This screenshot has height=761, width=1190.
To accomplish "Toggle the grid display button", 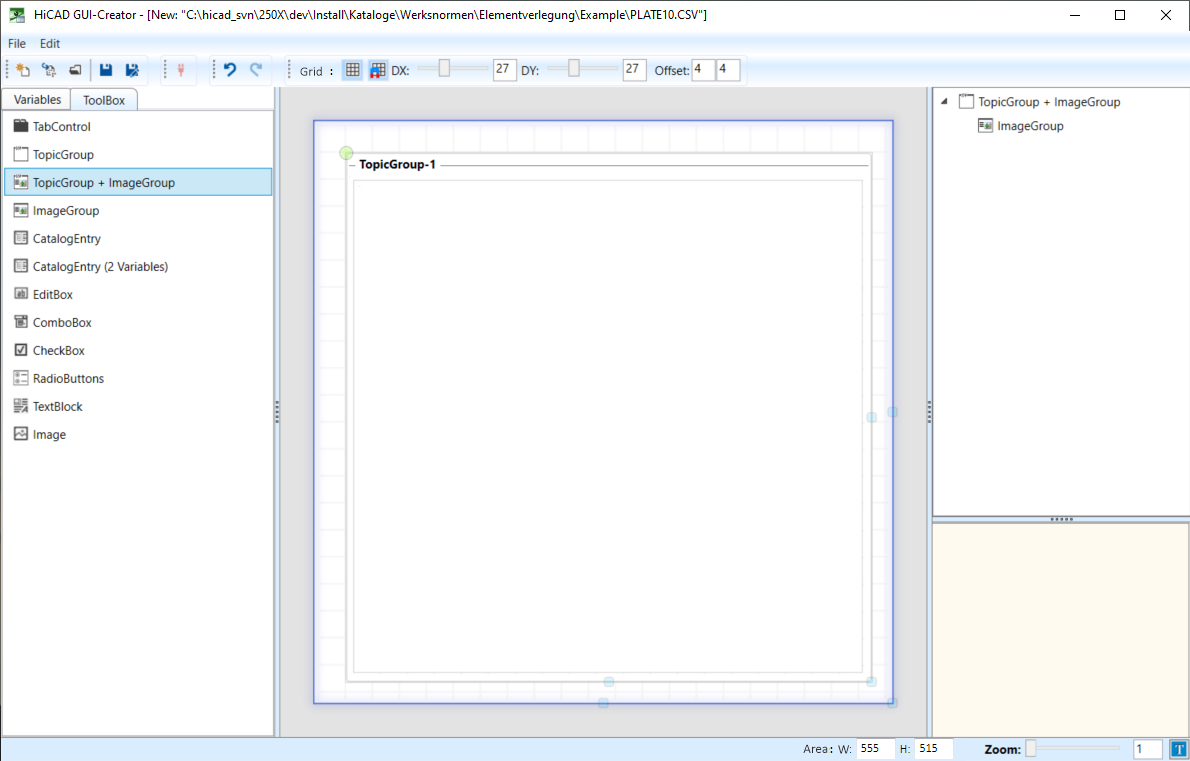I will click(x=352, y=70).
